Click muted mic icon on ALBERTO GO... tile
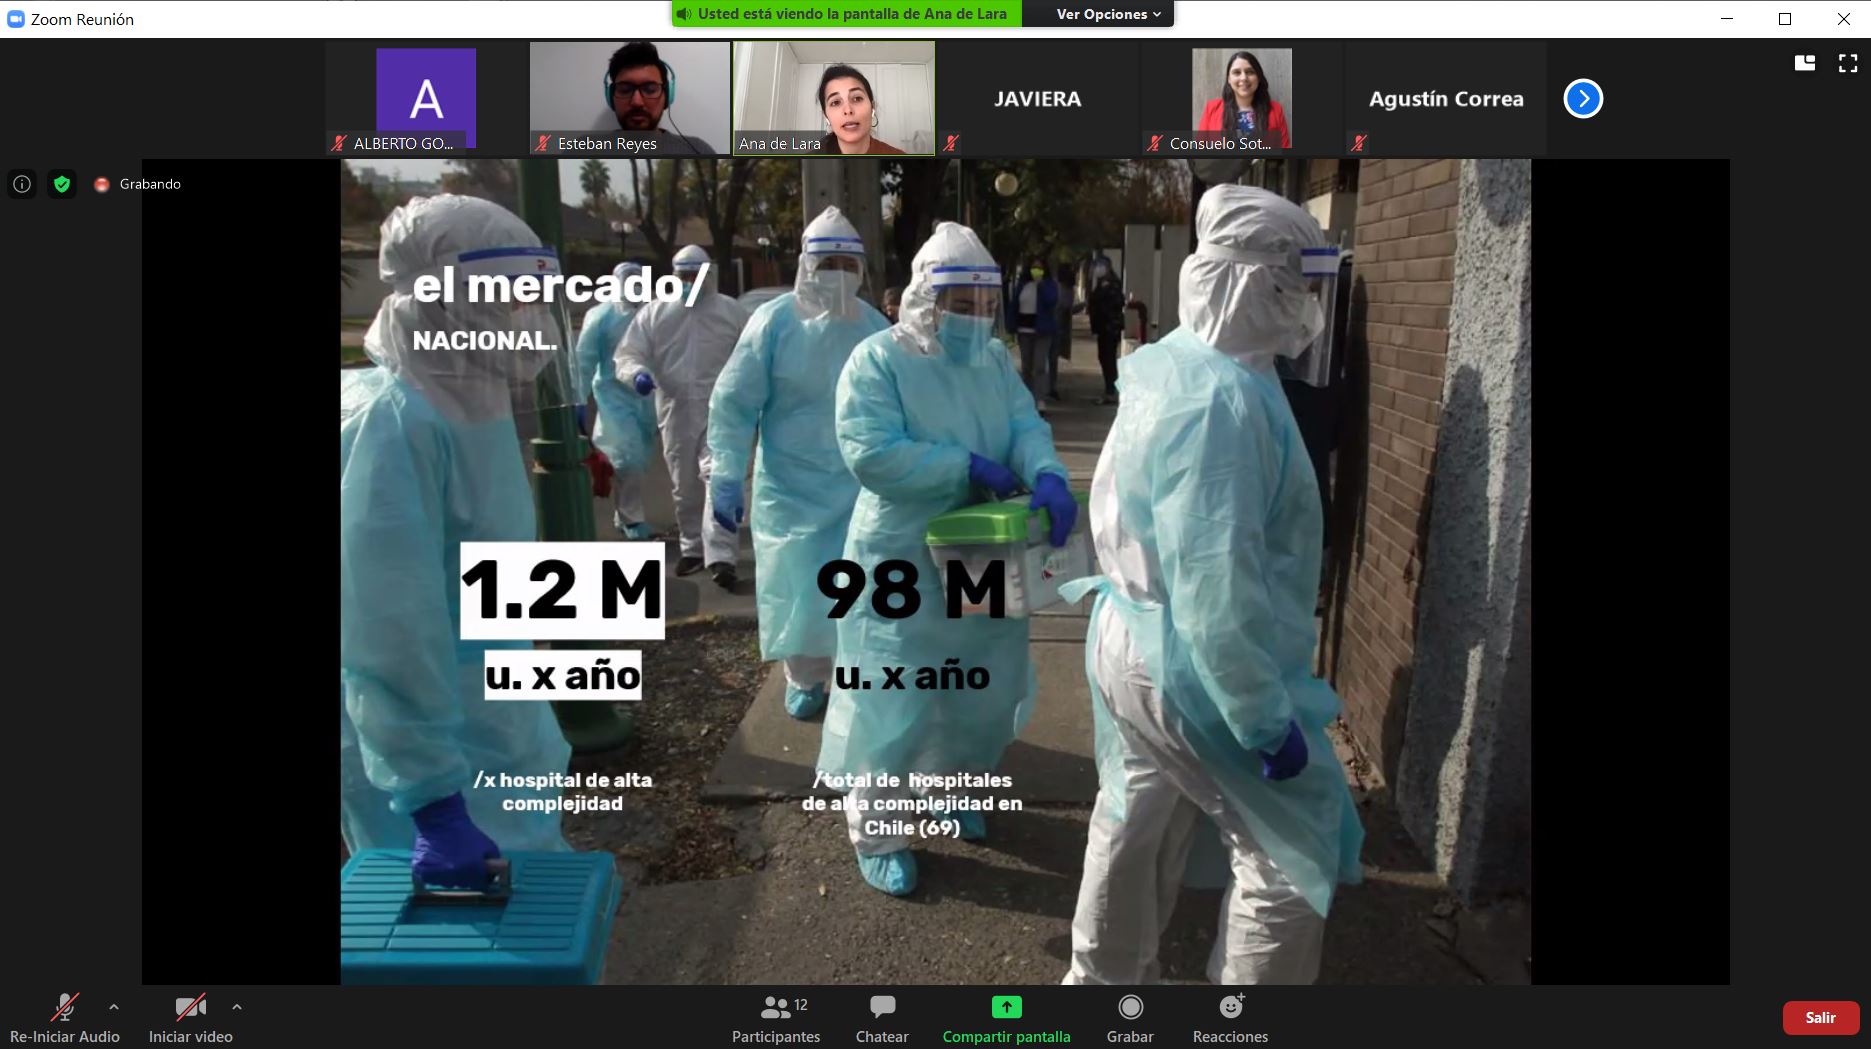 (339, 143)
